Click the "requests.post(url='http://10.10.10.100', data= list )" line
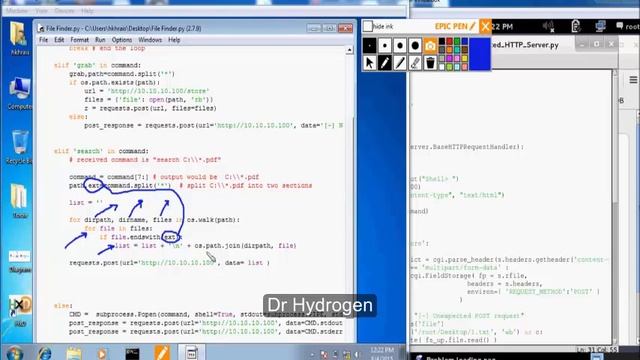The width and height of the screenshot is (640, 360). (x=169, y=263)
